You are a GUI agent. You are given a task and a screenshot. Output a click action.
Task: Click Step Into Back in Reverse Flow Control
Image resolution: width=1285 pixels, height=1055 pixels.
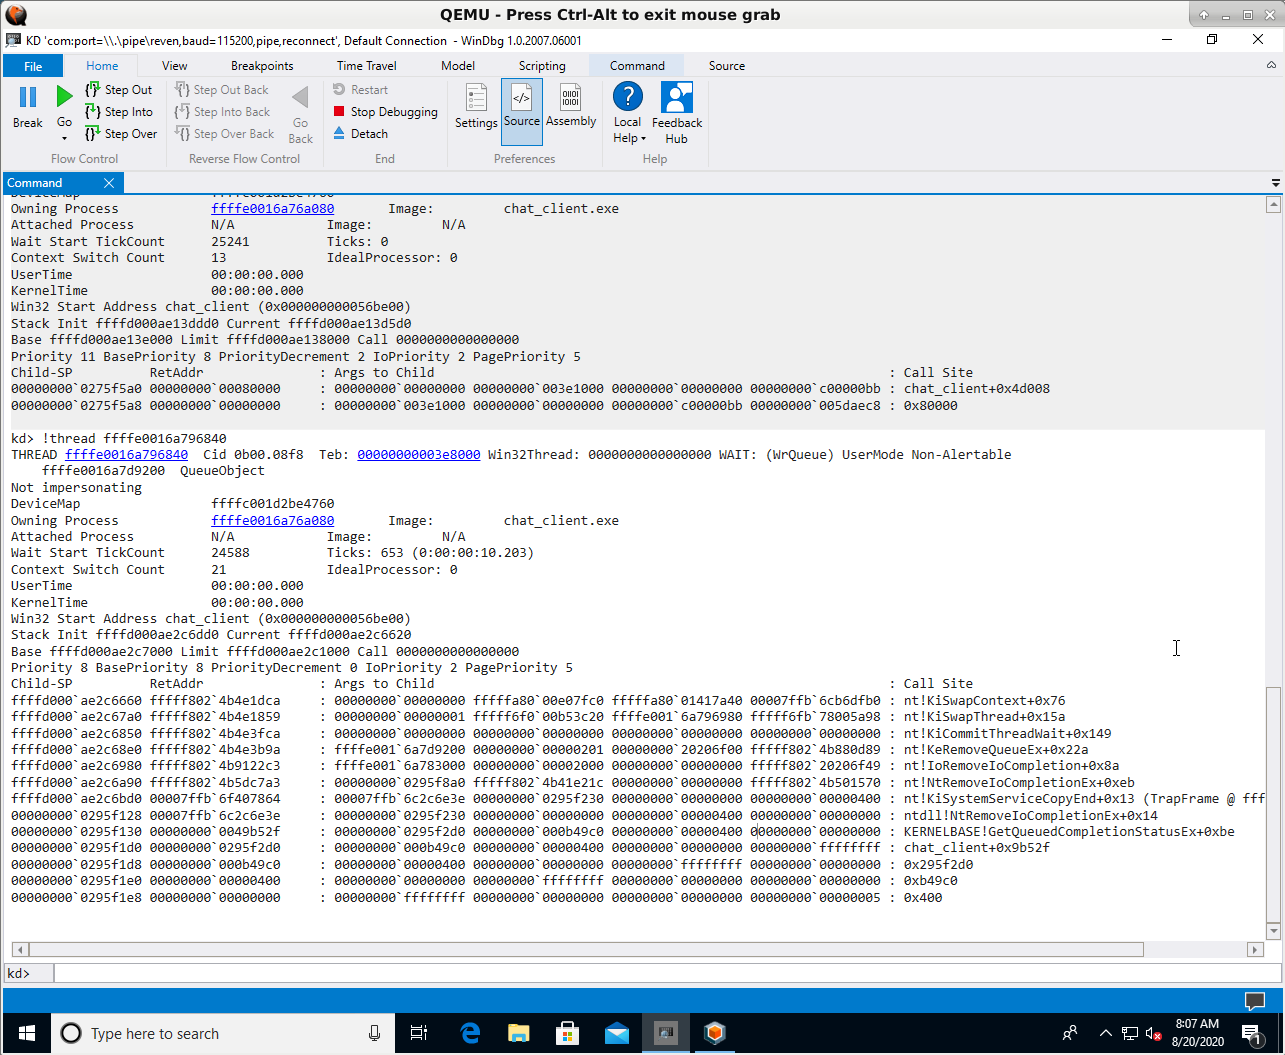222,112
